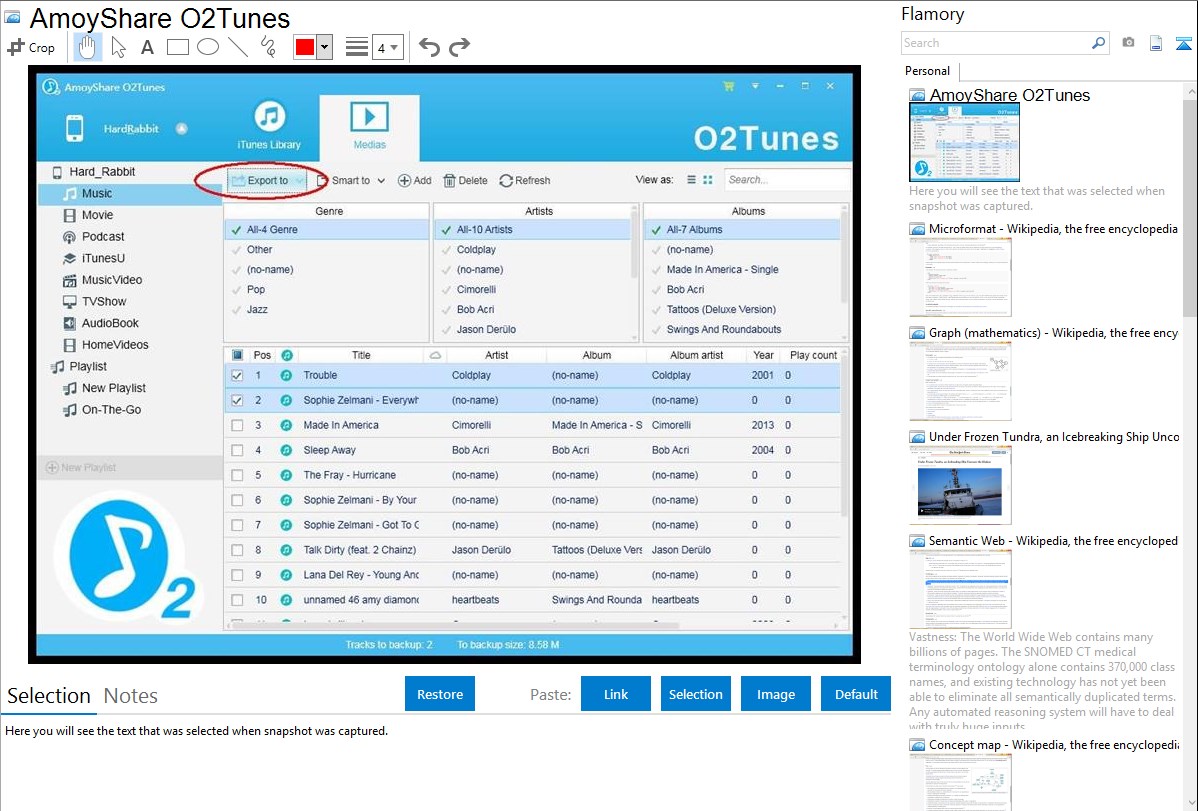Screen dimensions: 1198x811
Task: Click the document page icon in Flamory
Action: click(x=1156, y=43)
